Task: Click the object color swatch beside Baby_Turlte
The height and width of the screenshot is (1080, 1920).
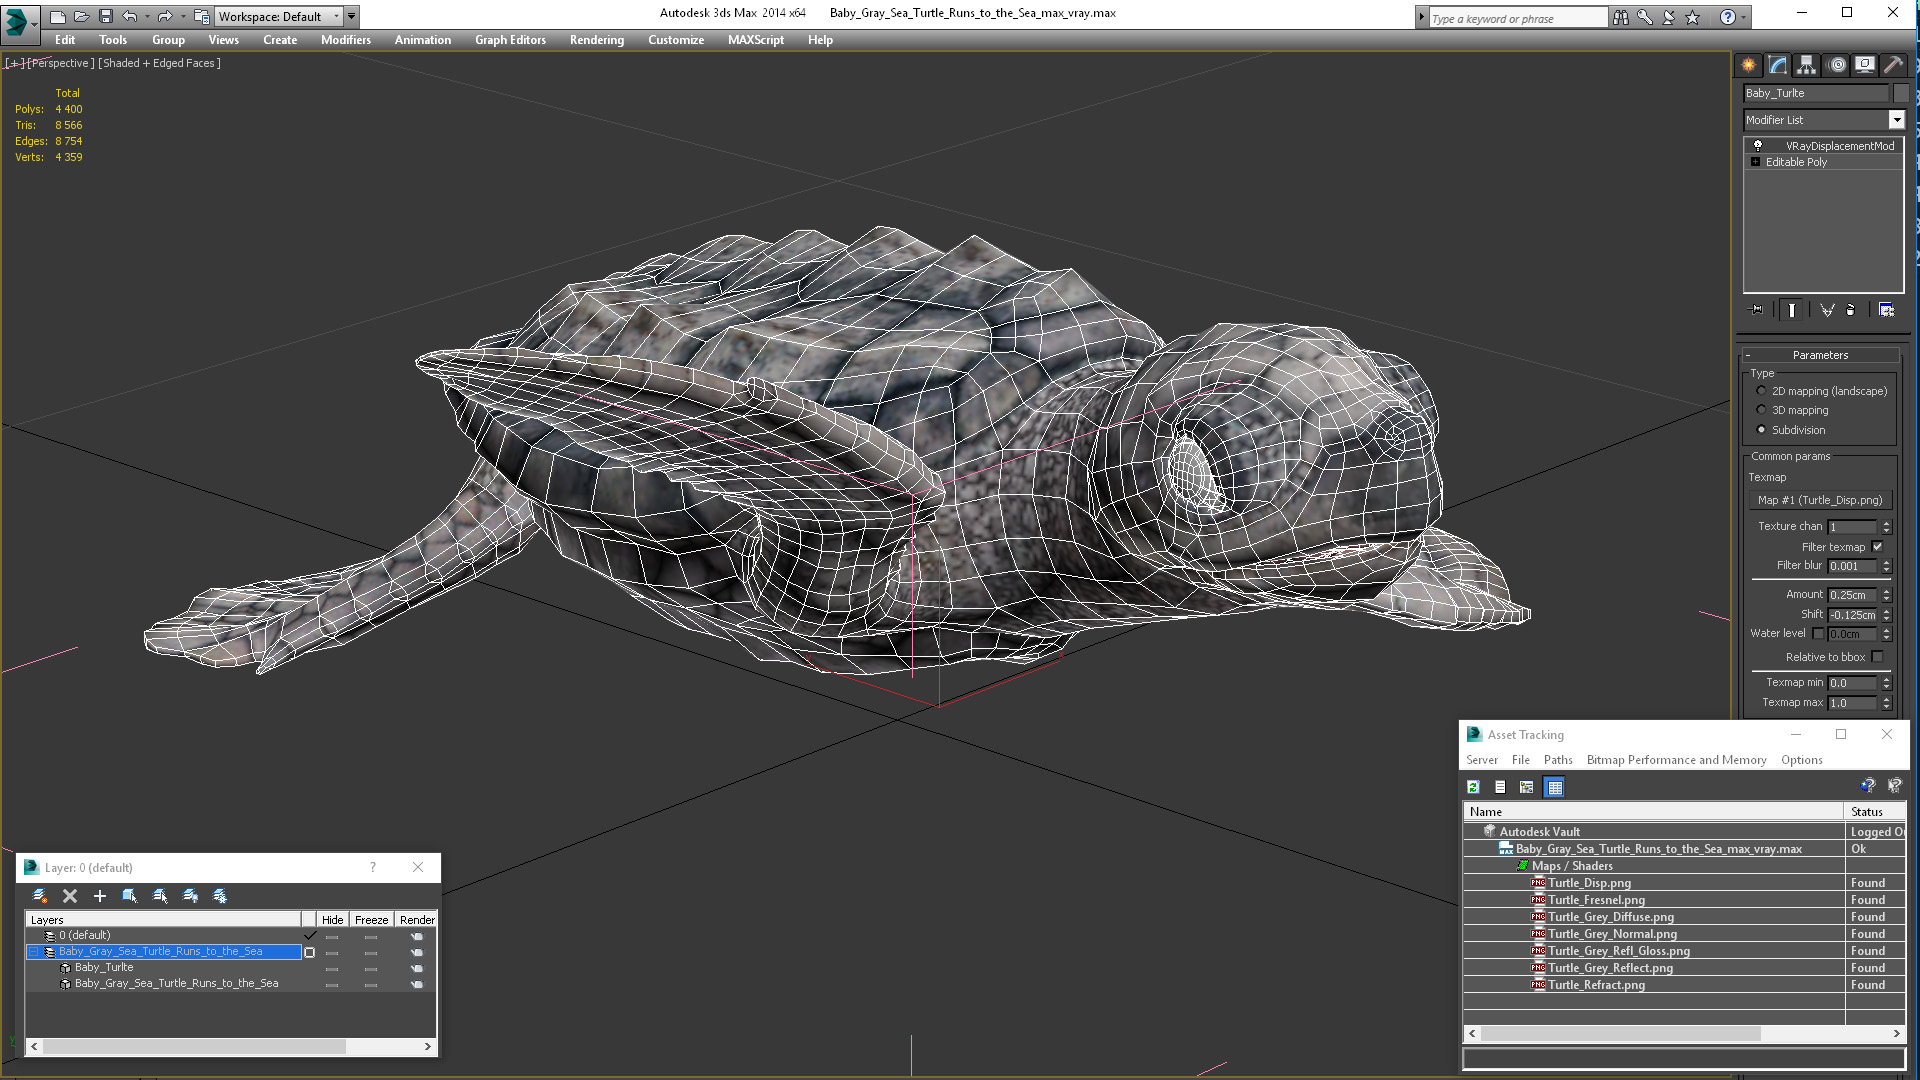Action: pos(1901,93)
